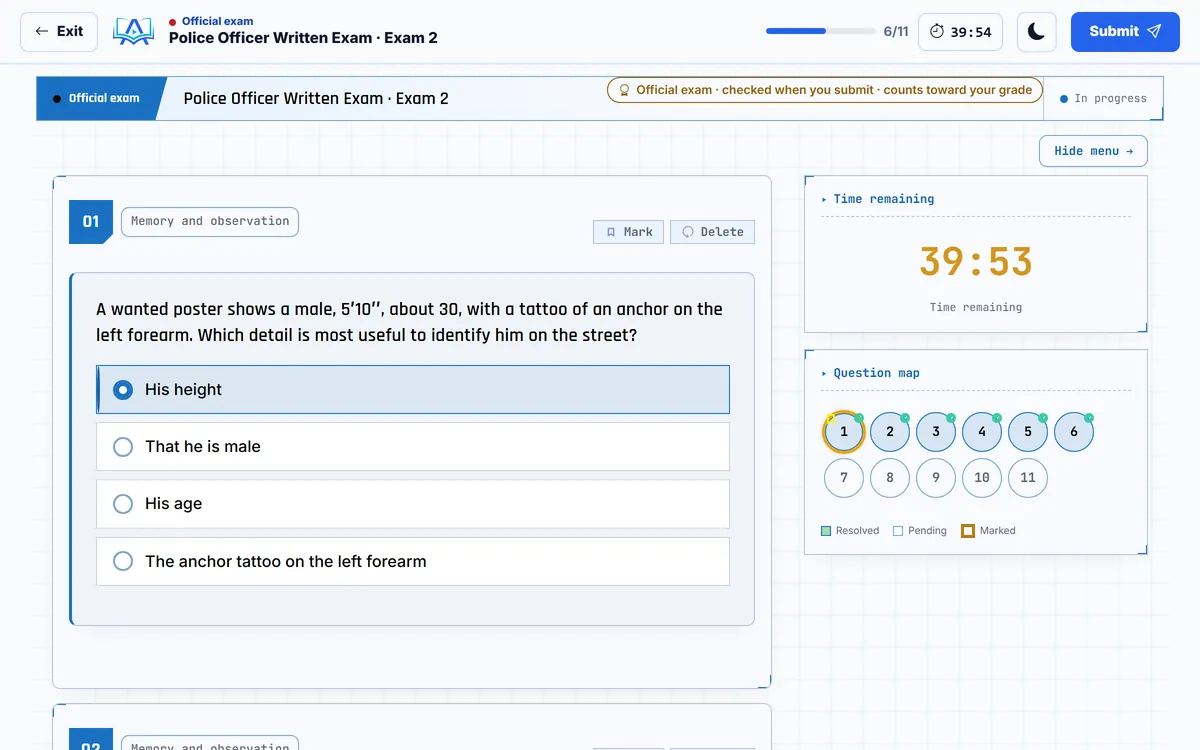Click the "Memory and observation" category tag
Screen dimensions: 1200x750
[x=210, y=222]
